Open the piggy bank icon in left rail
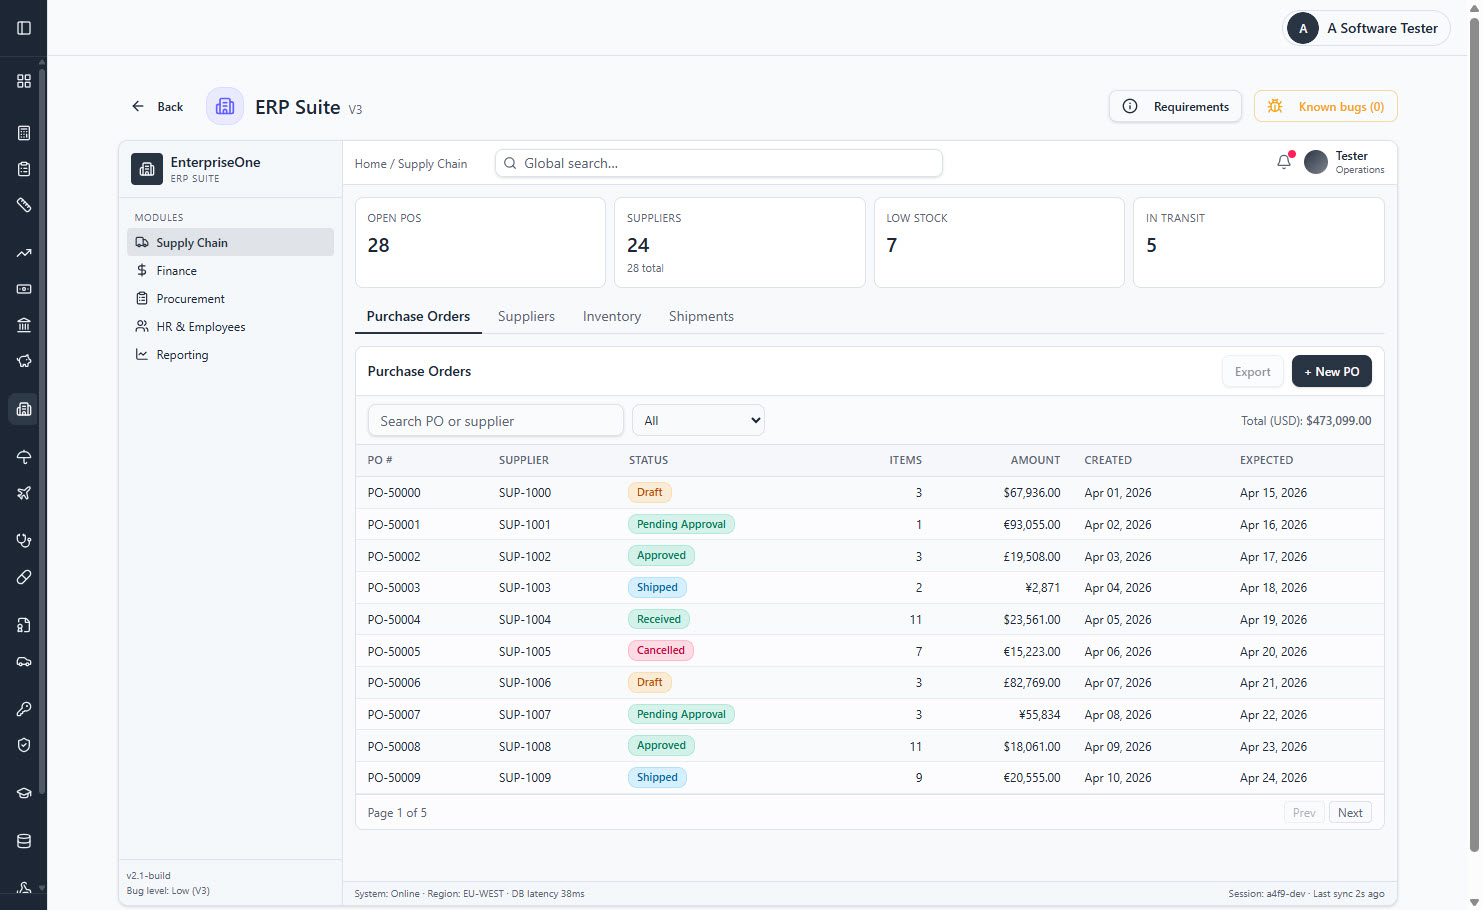 click(24, 361)
